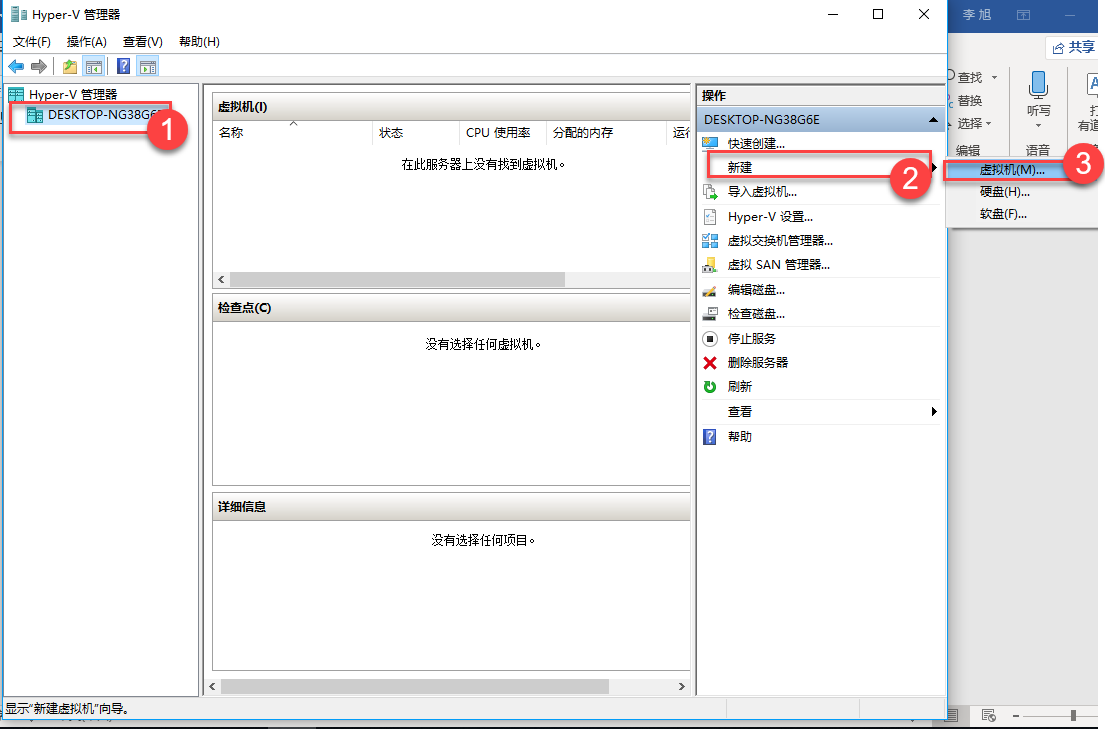Collapse DESKTOP-NG38G6E actions section arrow
1105x729 pixels.
[x=933, y=120]
